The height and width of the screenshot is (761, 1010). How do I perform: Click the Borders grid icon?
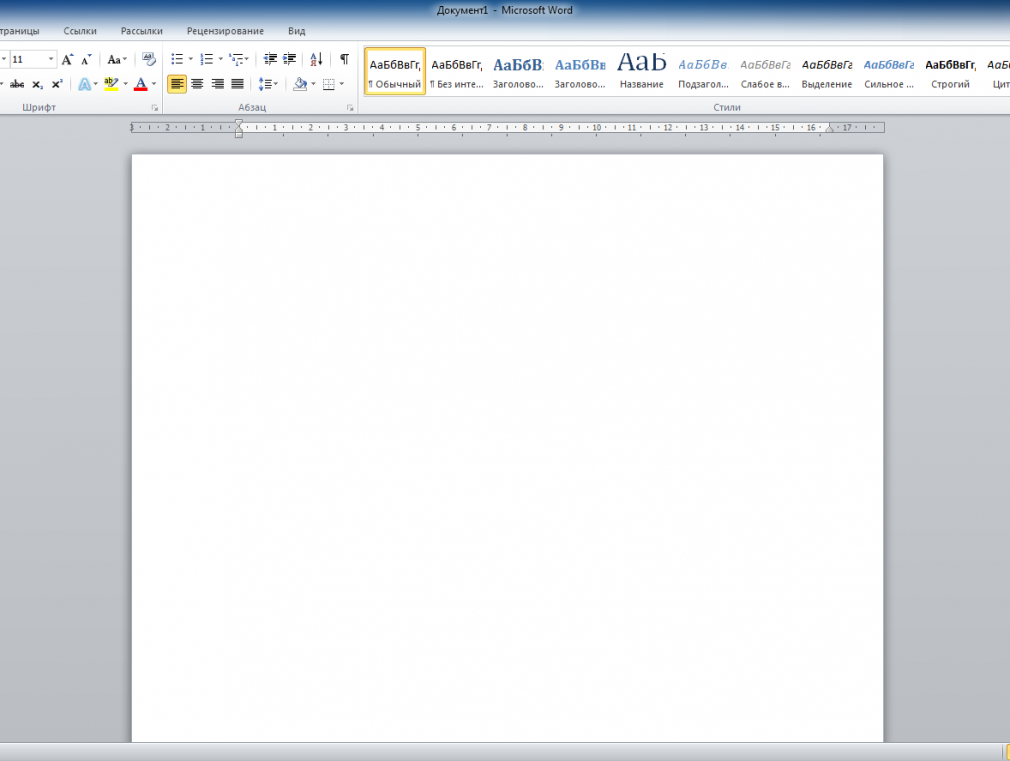tap(329, 84)
